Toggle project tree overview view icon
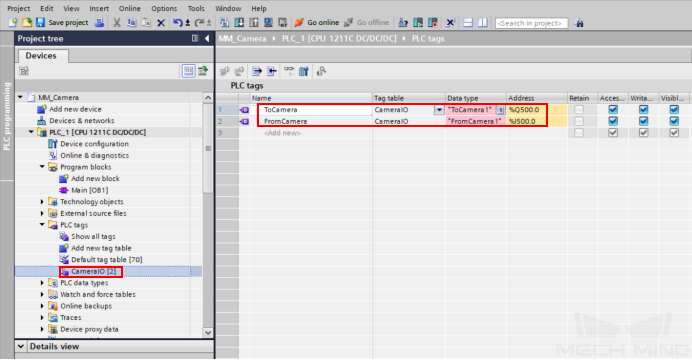Screen dimensions: 692x360 coord(188,71)
